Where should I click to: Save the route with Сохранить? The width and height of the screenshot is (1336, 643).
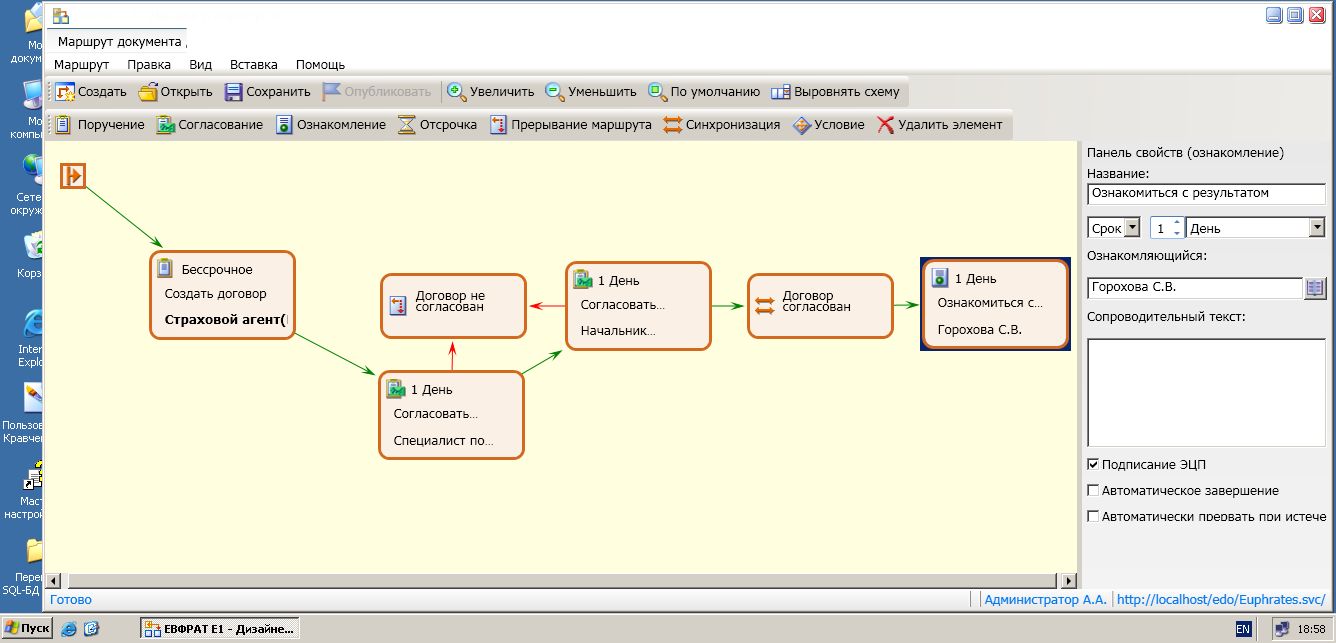(x=267, y=92)
